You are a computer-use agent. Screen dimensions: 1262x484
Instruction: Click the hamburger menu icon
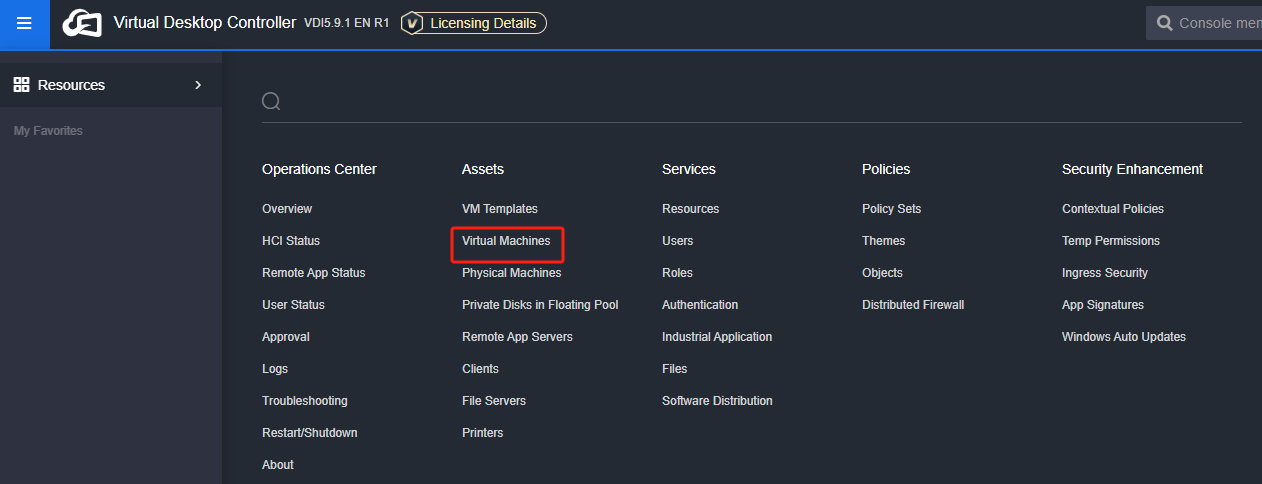(x=24, y=23)
